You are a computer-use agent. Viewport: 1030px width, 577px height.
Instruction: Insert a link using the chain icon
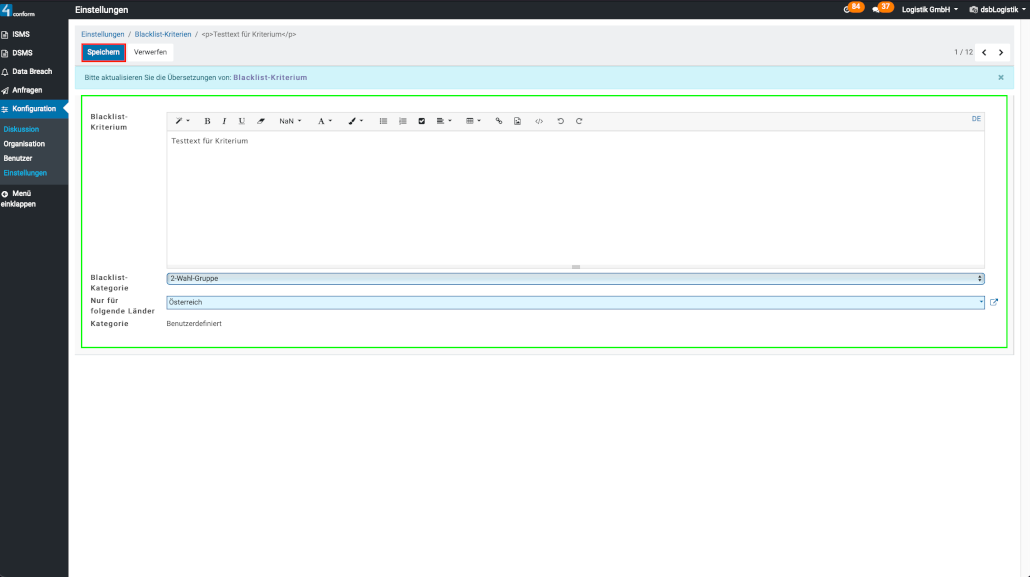click(499, 121)
